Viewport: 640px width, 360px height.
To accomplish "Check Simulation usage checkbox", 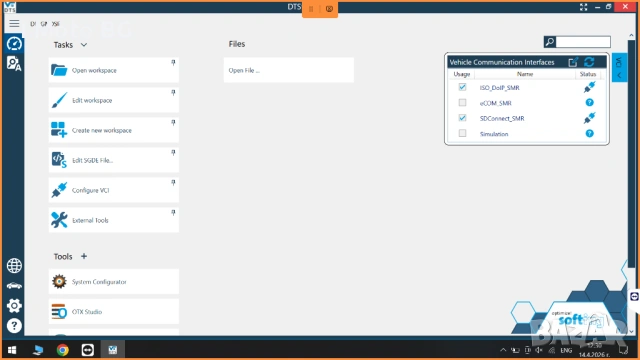I will point(462,133).
